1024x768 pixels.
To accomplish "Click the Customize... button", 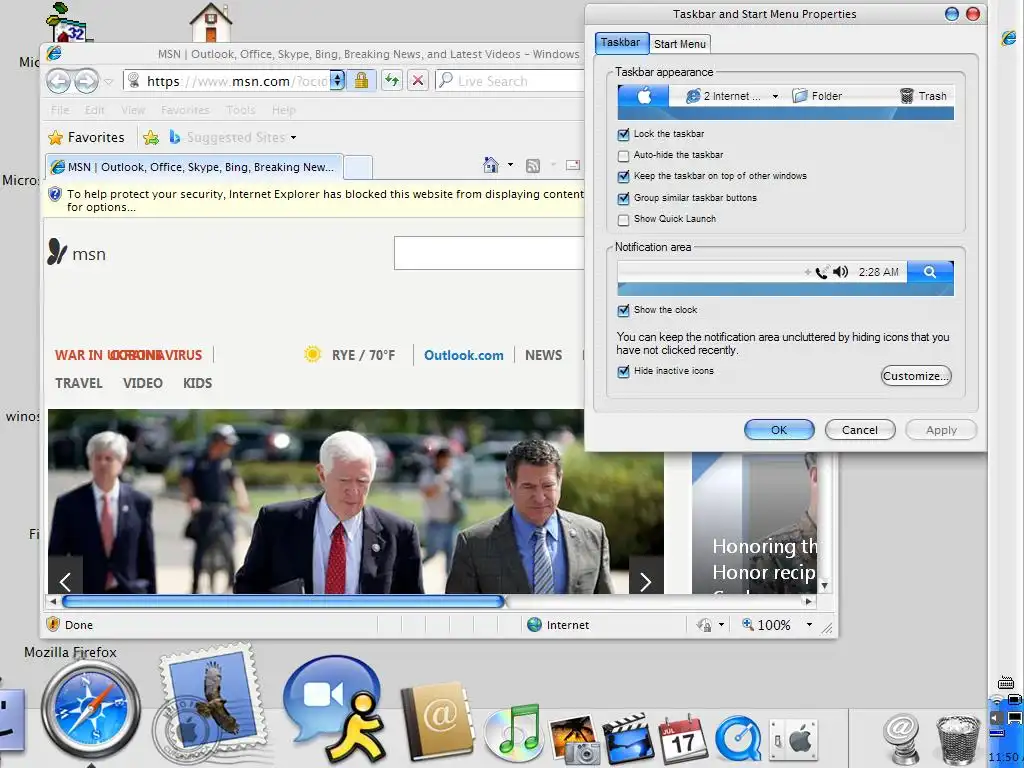I will point(916,376).
